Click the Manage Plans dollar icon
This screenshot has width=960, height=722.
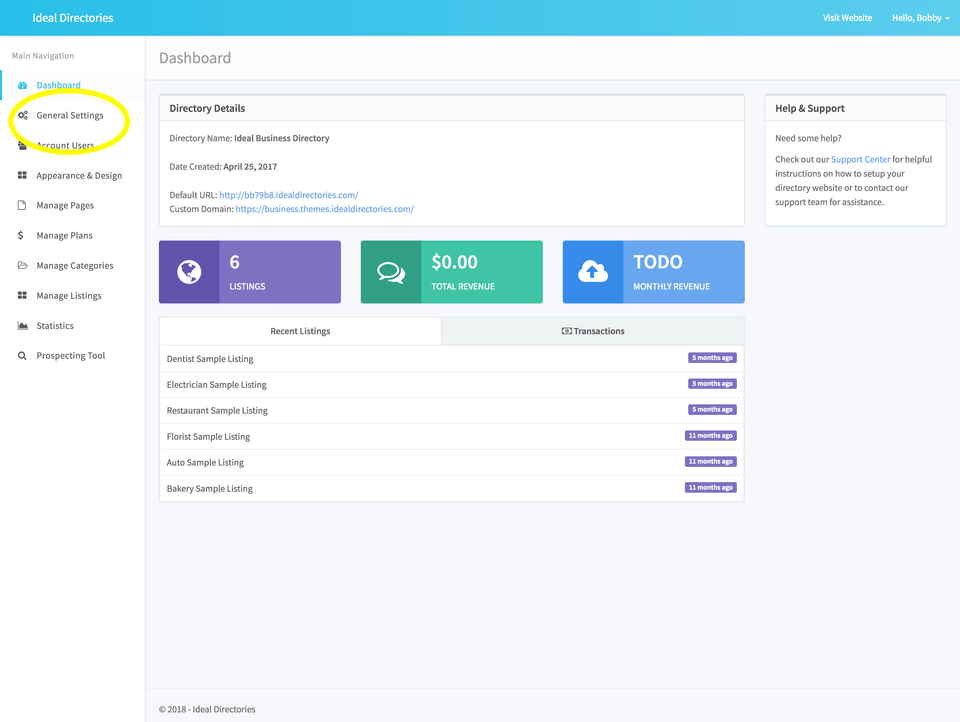(x=22, y=236)
